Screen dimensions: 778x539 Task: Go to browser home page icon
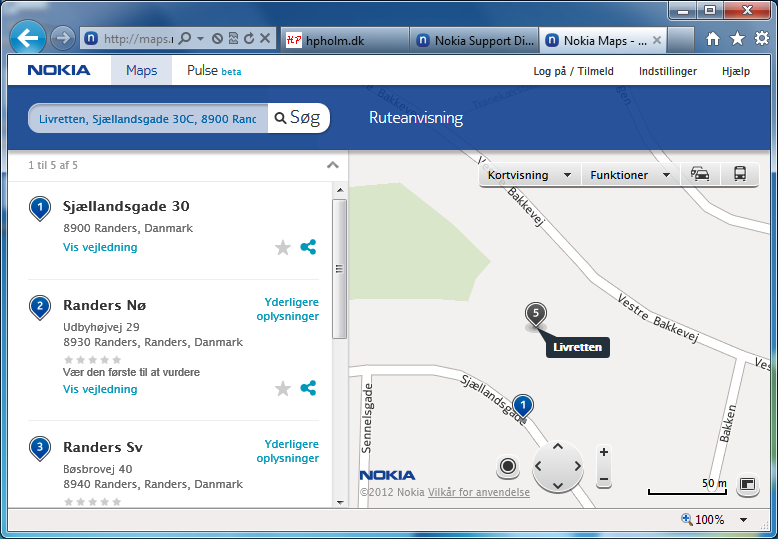[x=713, y=39]
